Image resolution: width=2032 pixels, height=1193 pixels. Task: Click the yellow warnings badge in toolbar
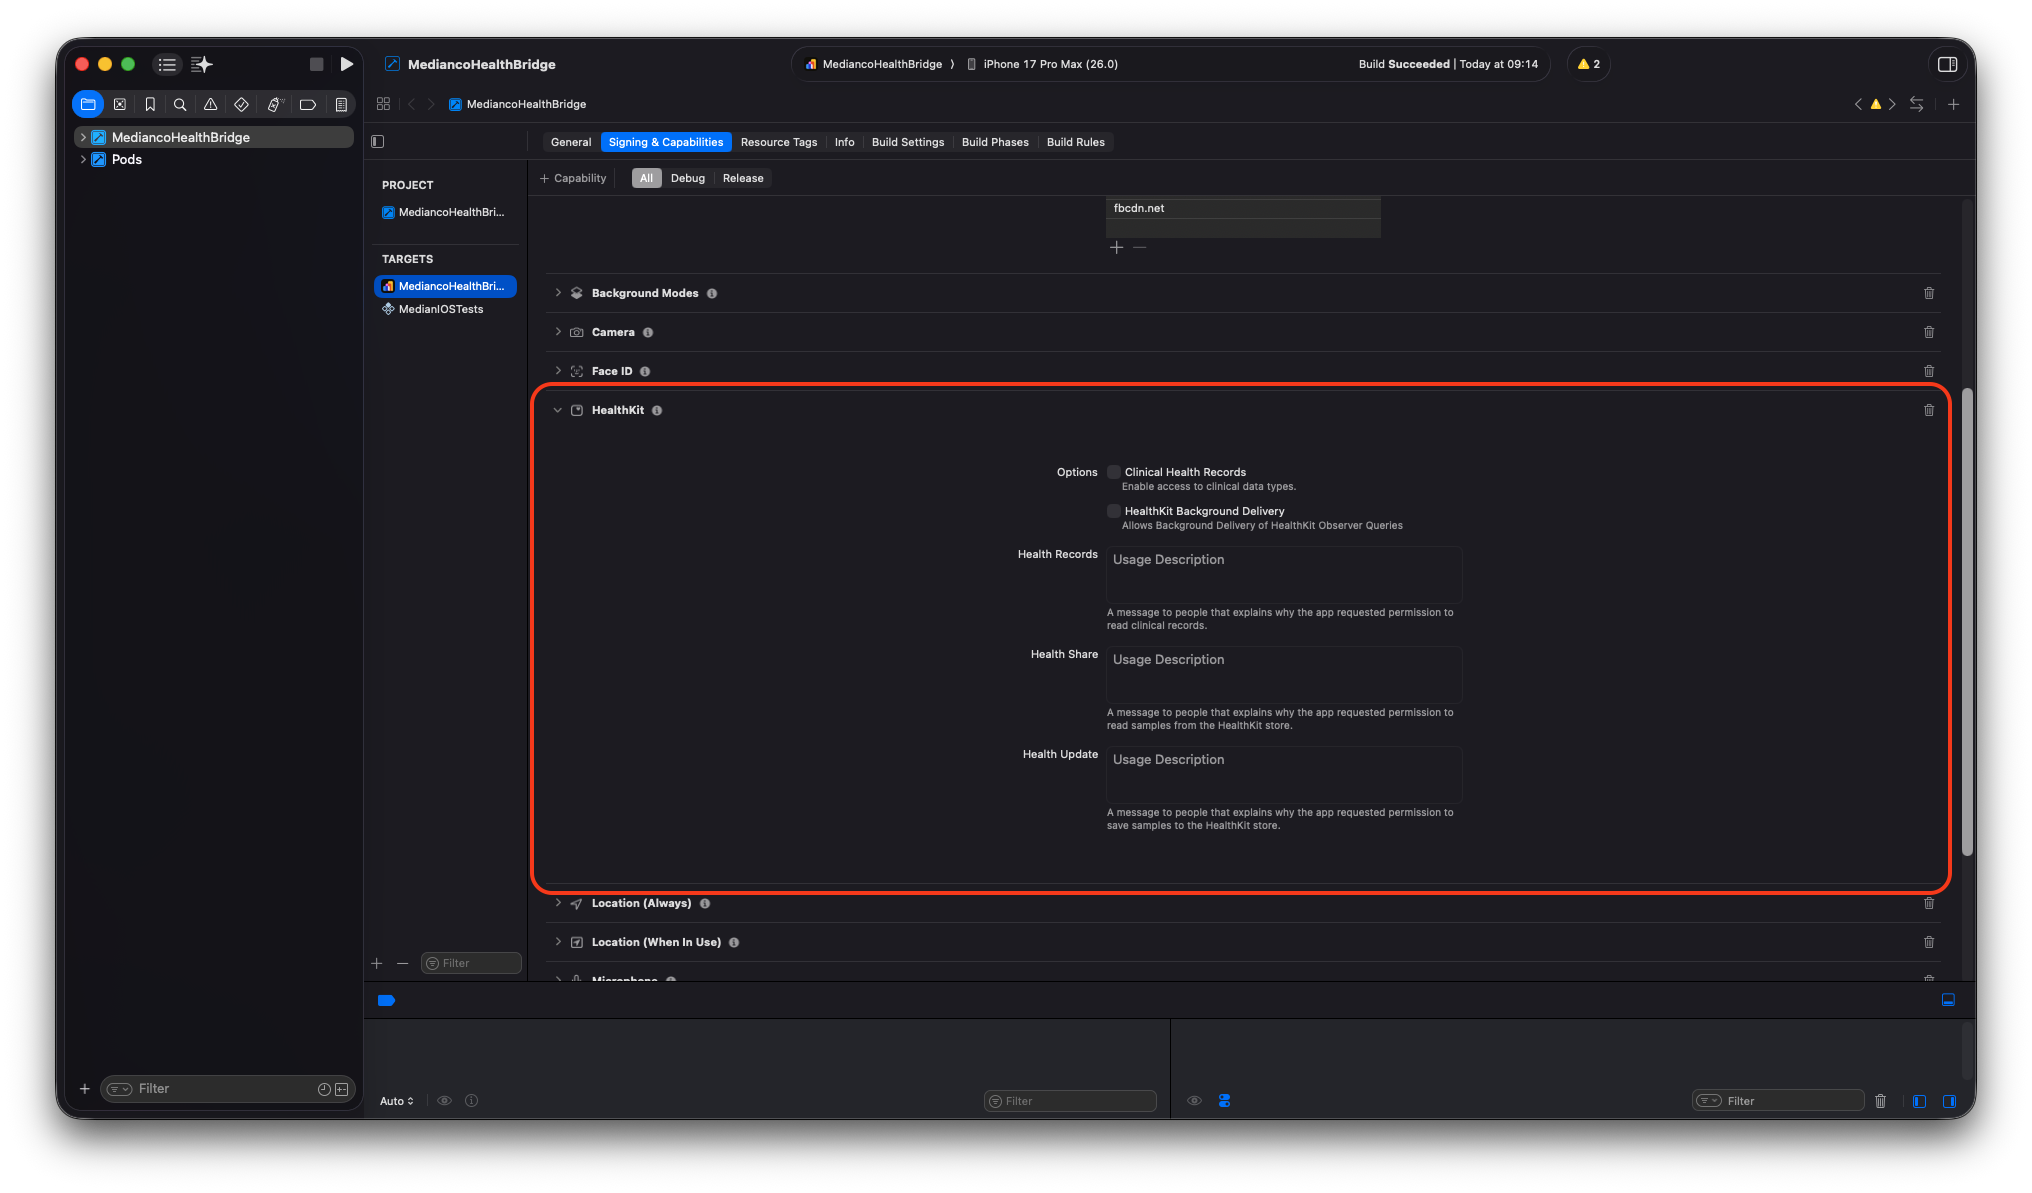point(1588,64)
